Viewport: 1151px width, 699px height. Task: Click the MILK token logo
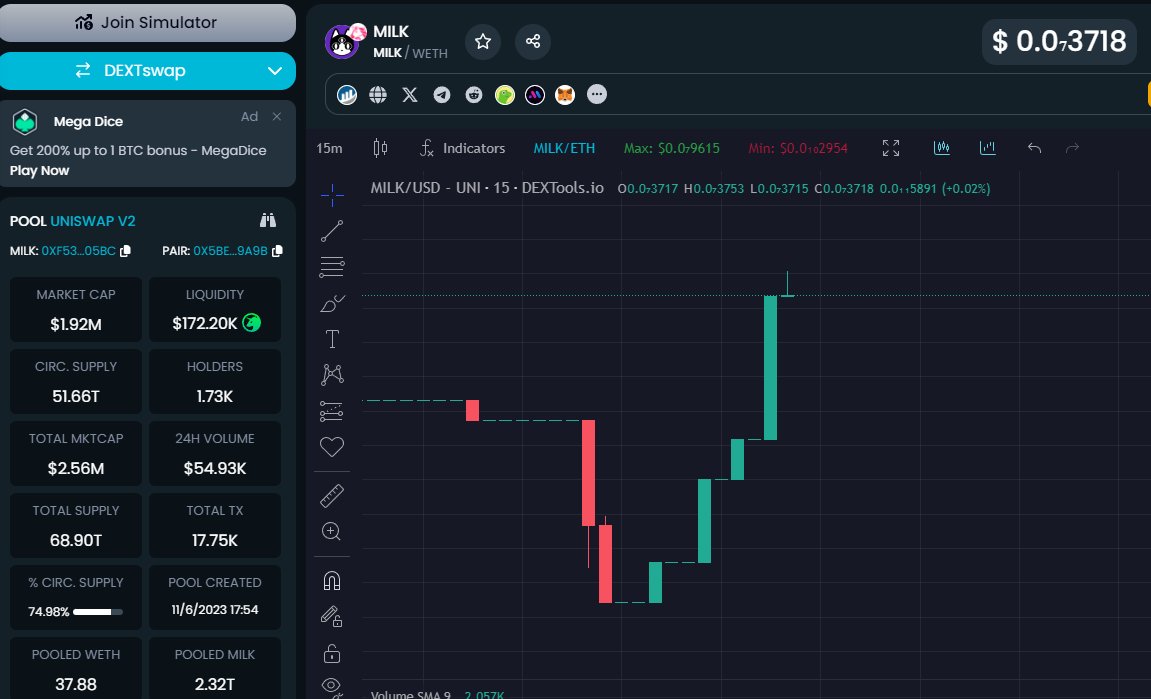click(x=342, y=42)
